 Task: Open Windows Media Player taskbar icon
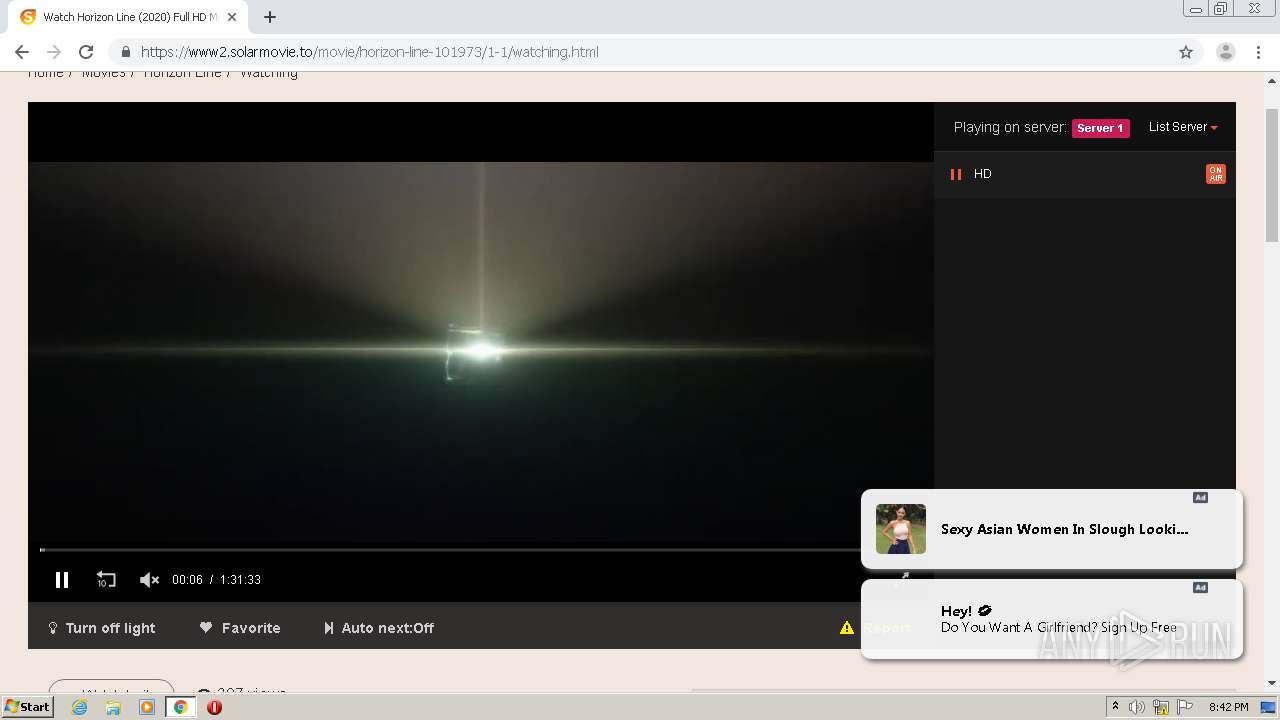147,707
